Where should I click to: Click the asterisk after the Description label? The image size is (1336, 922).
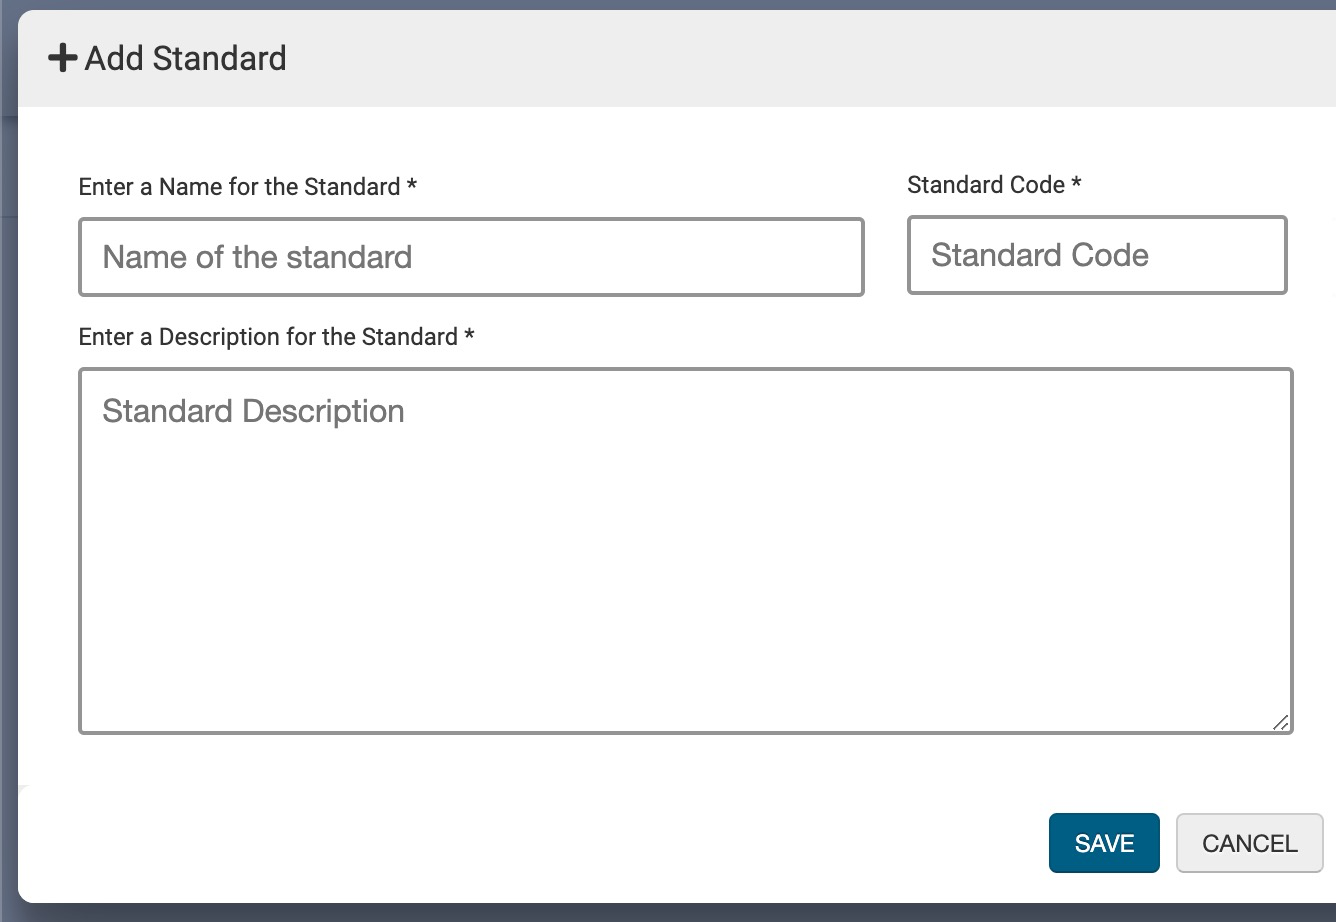pyautogui.click(x=469, y=337)
